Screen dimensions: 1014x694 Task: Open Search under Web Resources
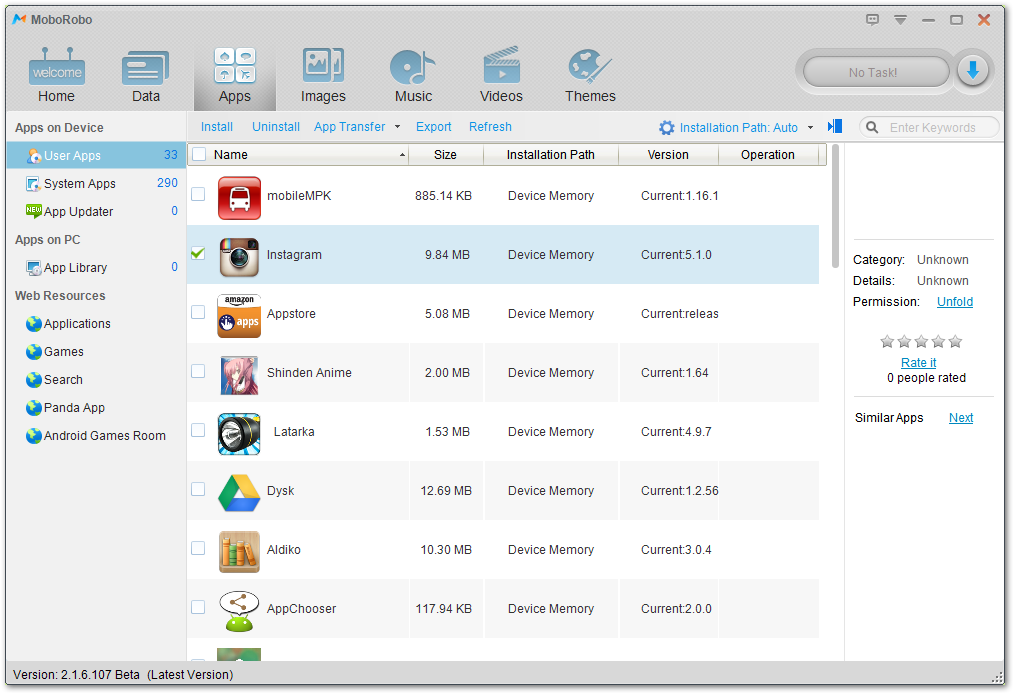63,380
